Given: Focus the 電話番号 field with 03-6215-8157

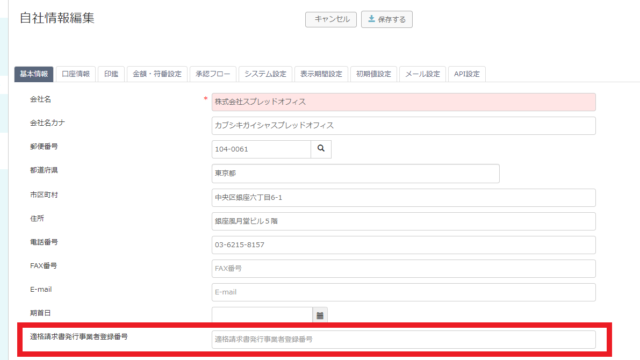Looking at the screenshot, I should (403, 245).
